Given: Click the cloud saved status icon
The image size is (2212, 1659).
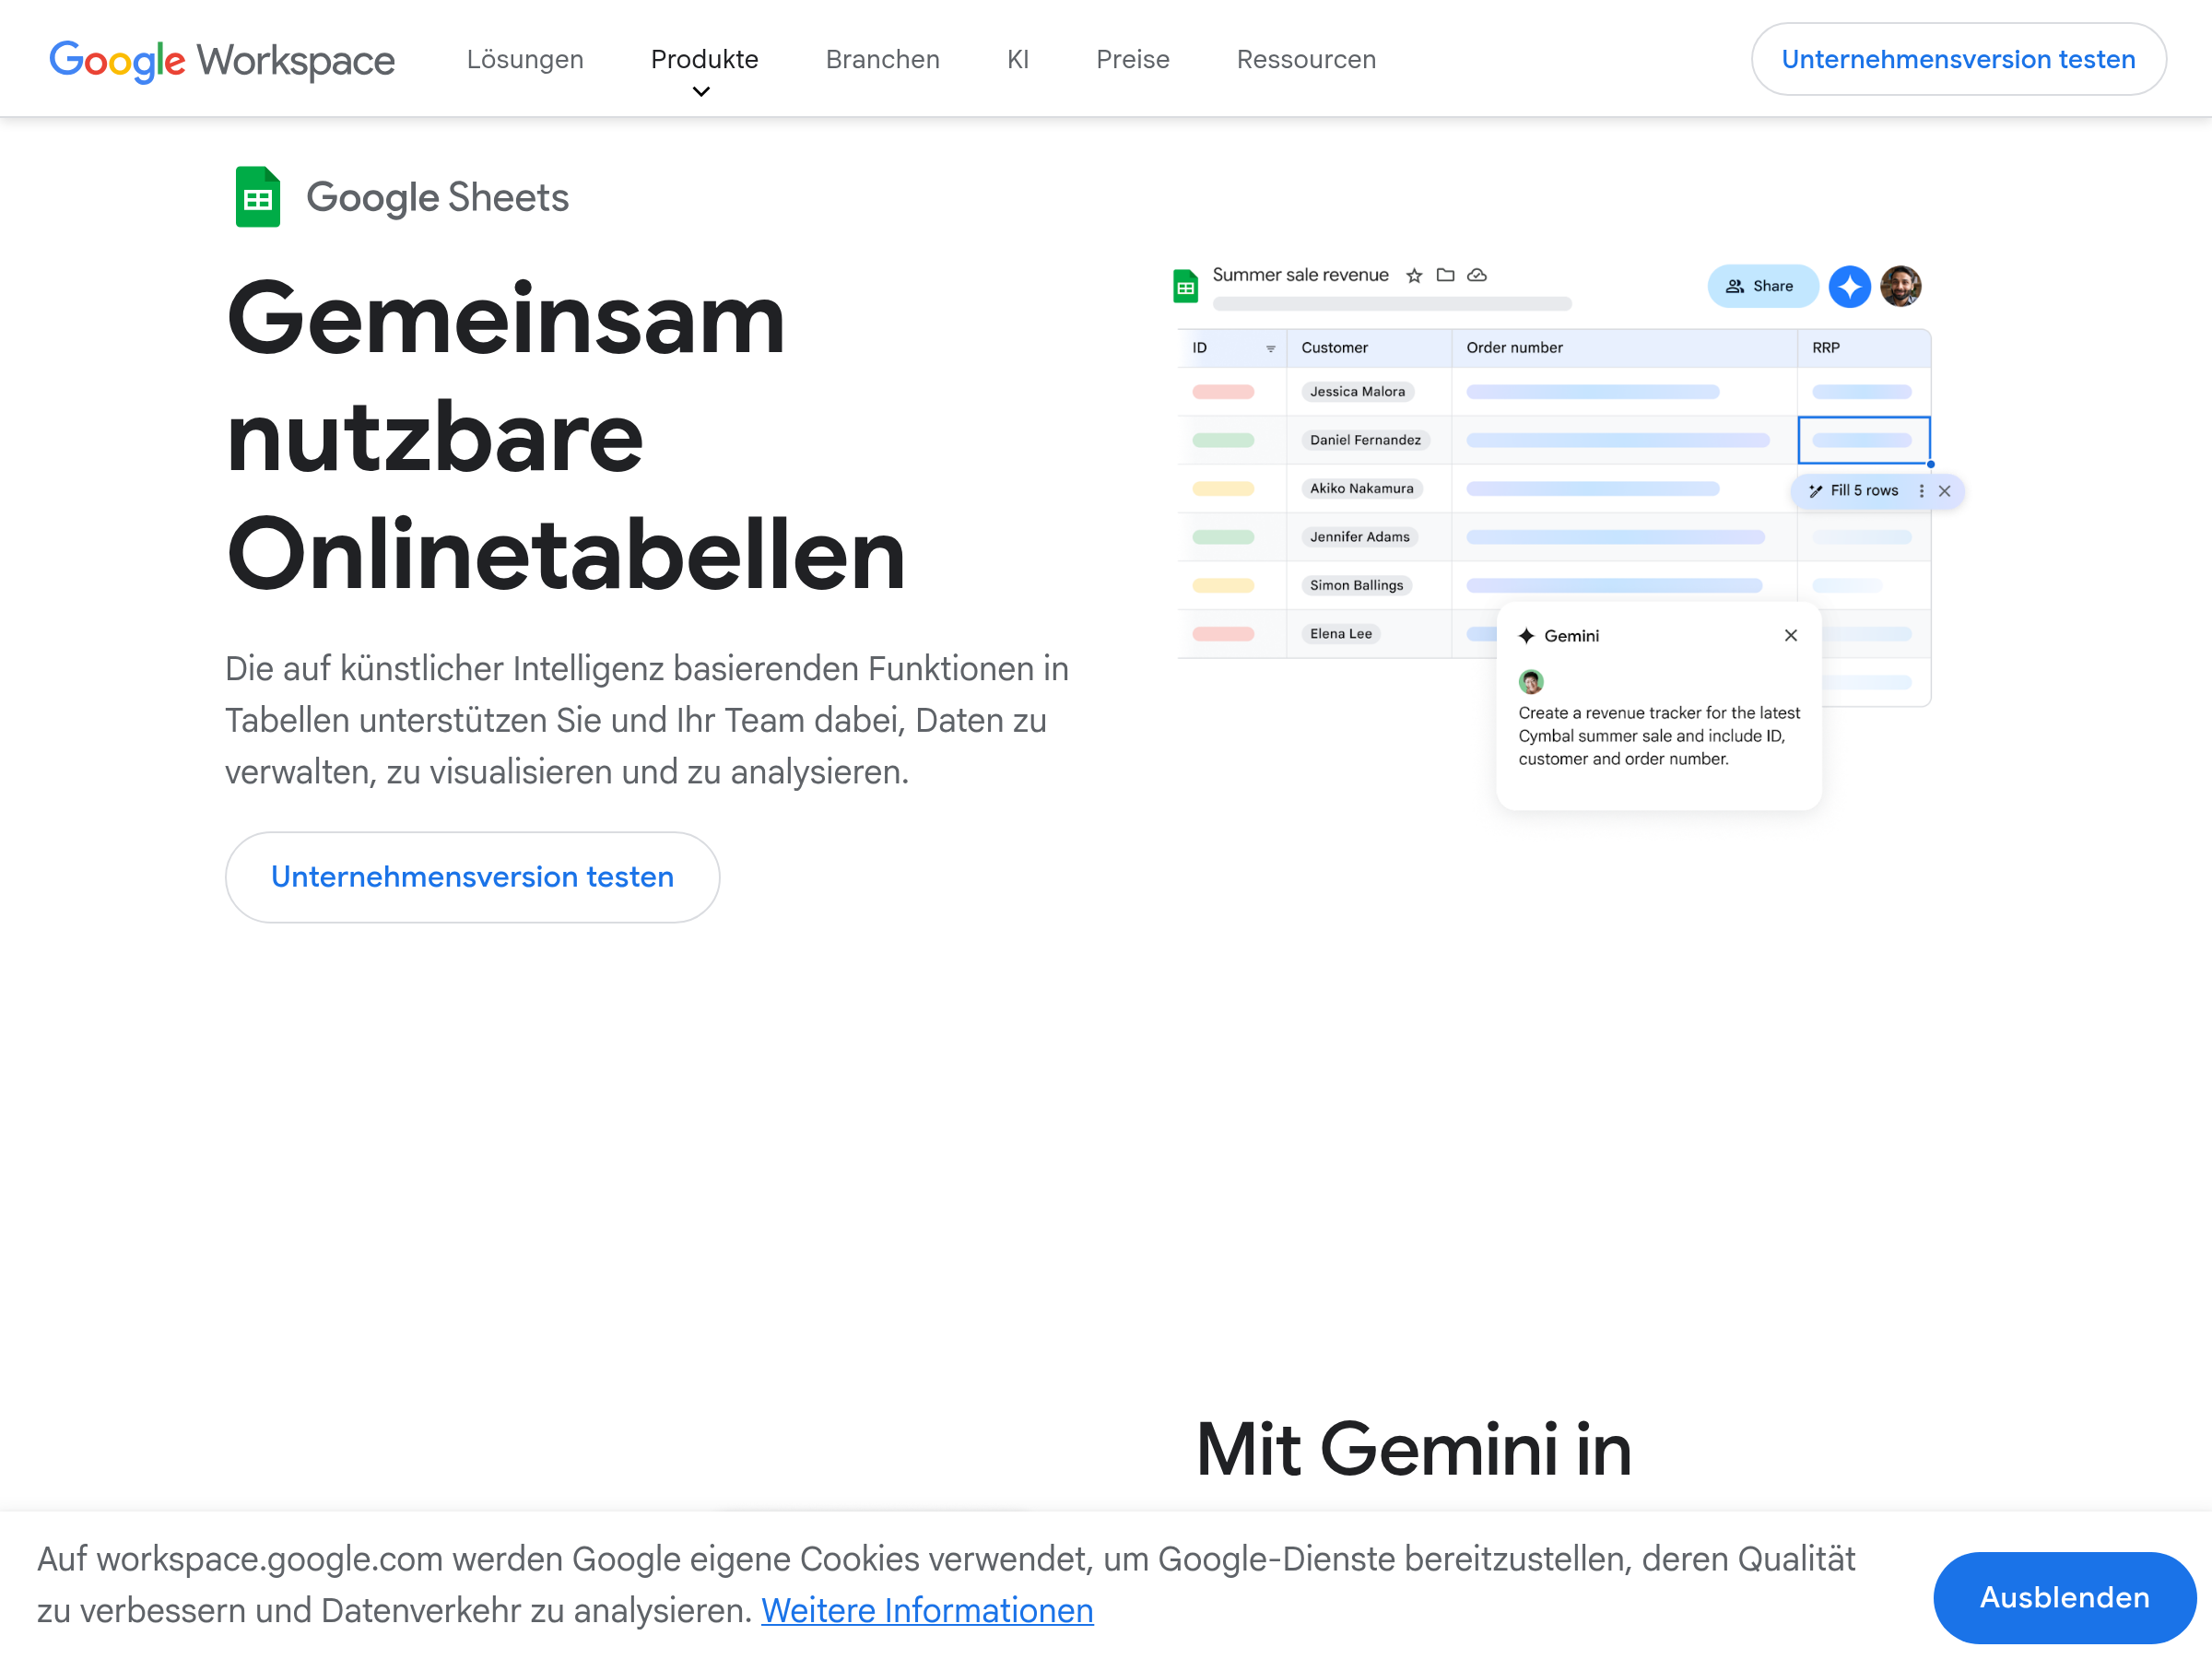Looking at the screenshot, I should 1476,275.
